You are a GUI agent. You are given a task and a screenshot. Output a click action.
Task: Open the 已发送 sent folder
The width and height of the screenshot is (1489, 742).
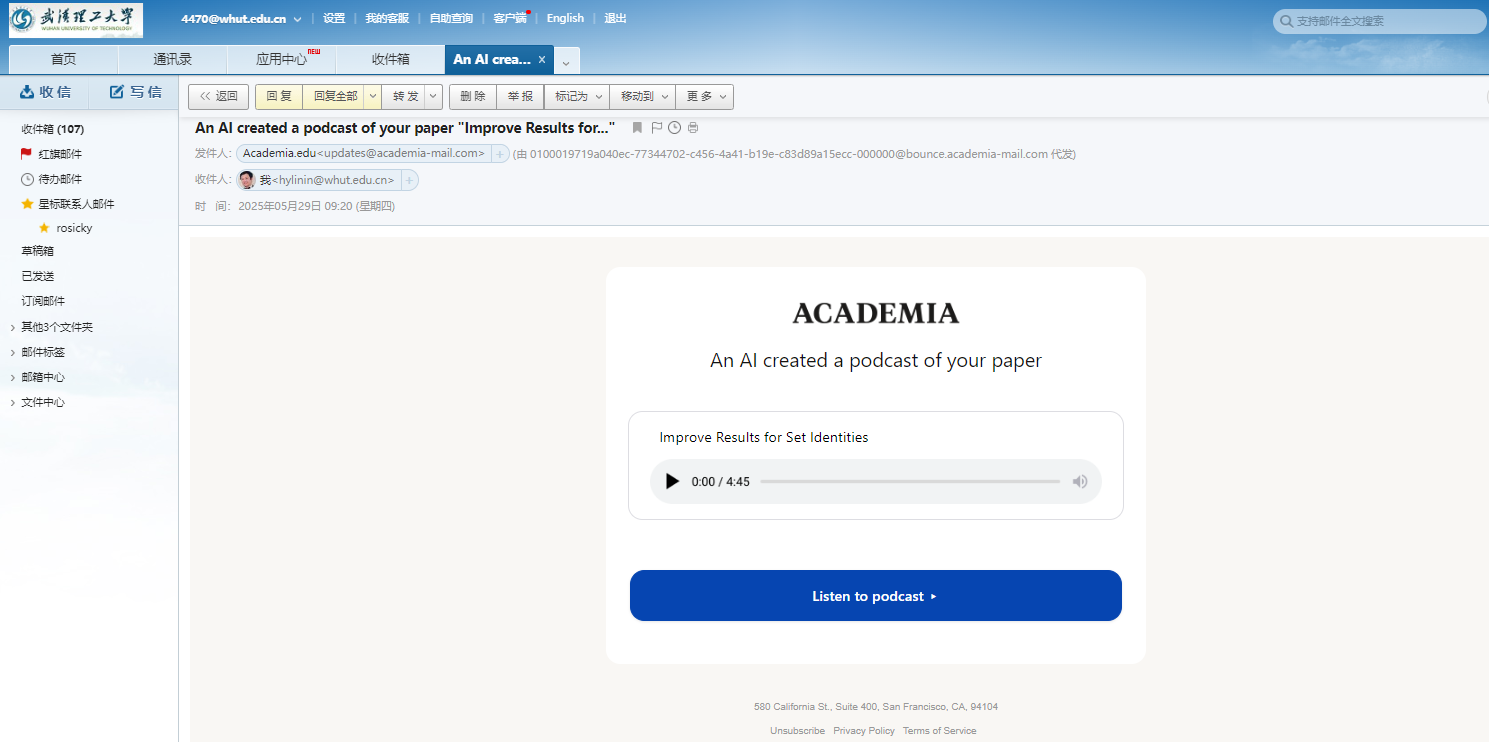[38, 276]
